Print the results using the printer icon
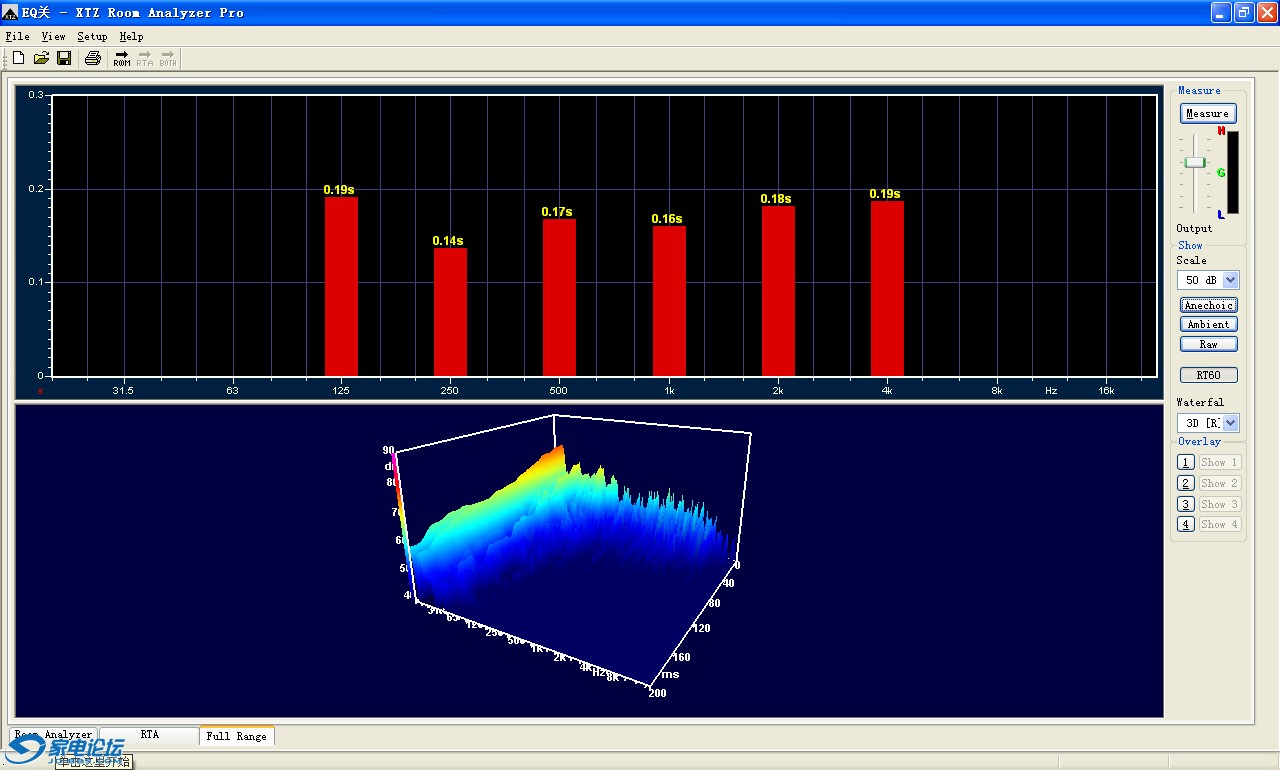 pos(93,58)
